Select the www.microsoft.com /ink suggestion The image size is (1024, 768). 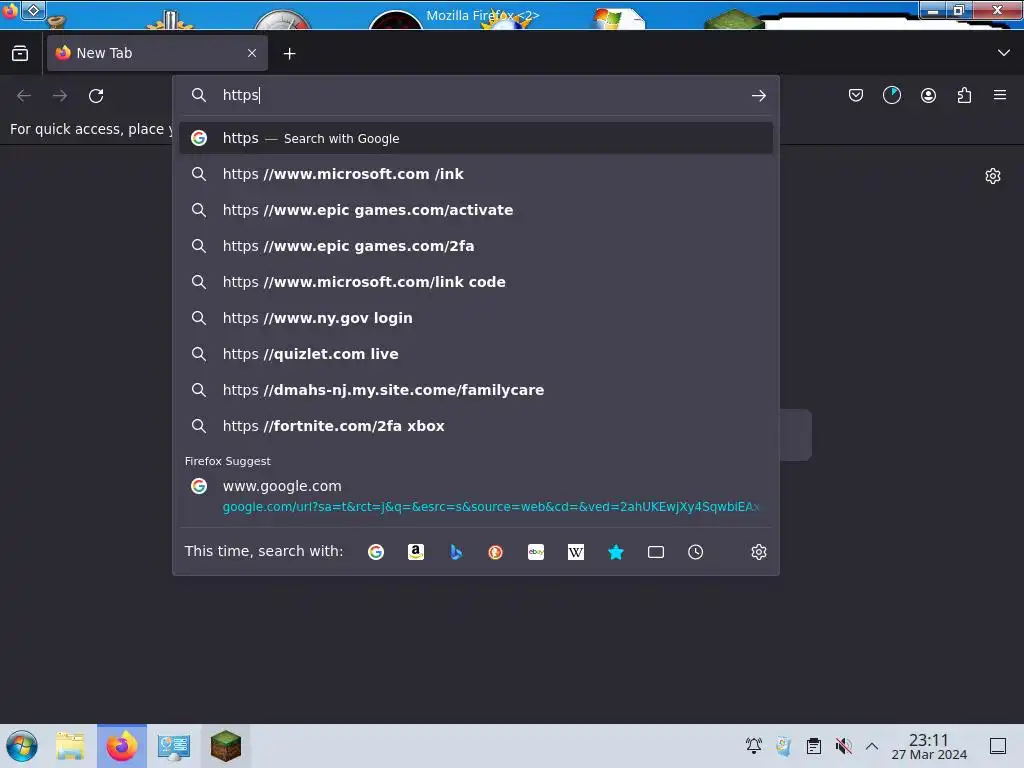coord(476,174)
